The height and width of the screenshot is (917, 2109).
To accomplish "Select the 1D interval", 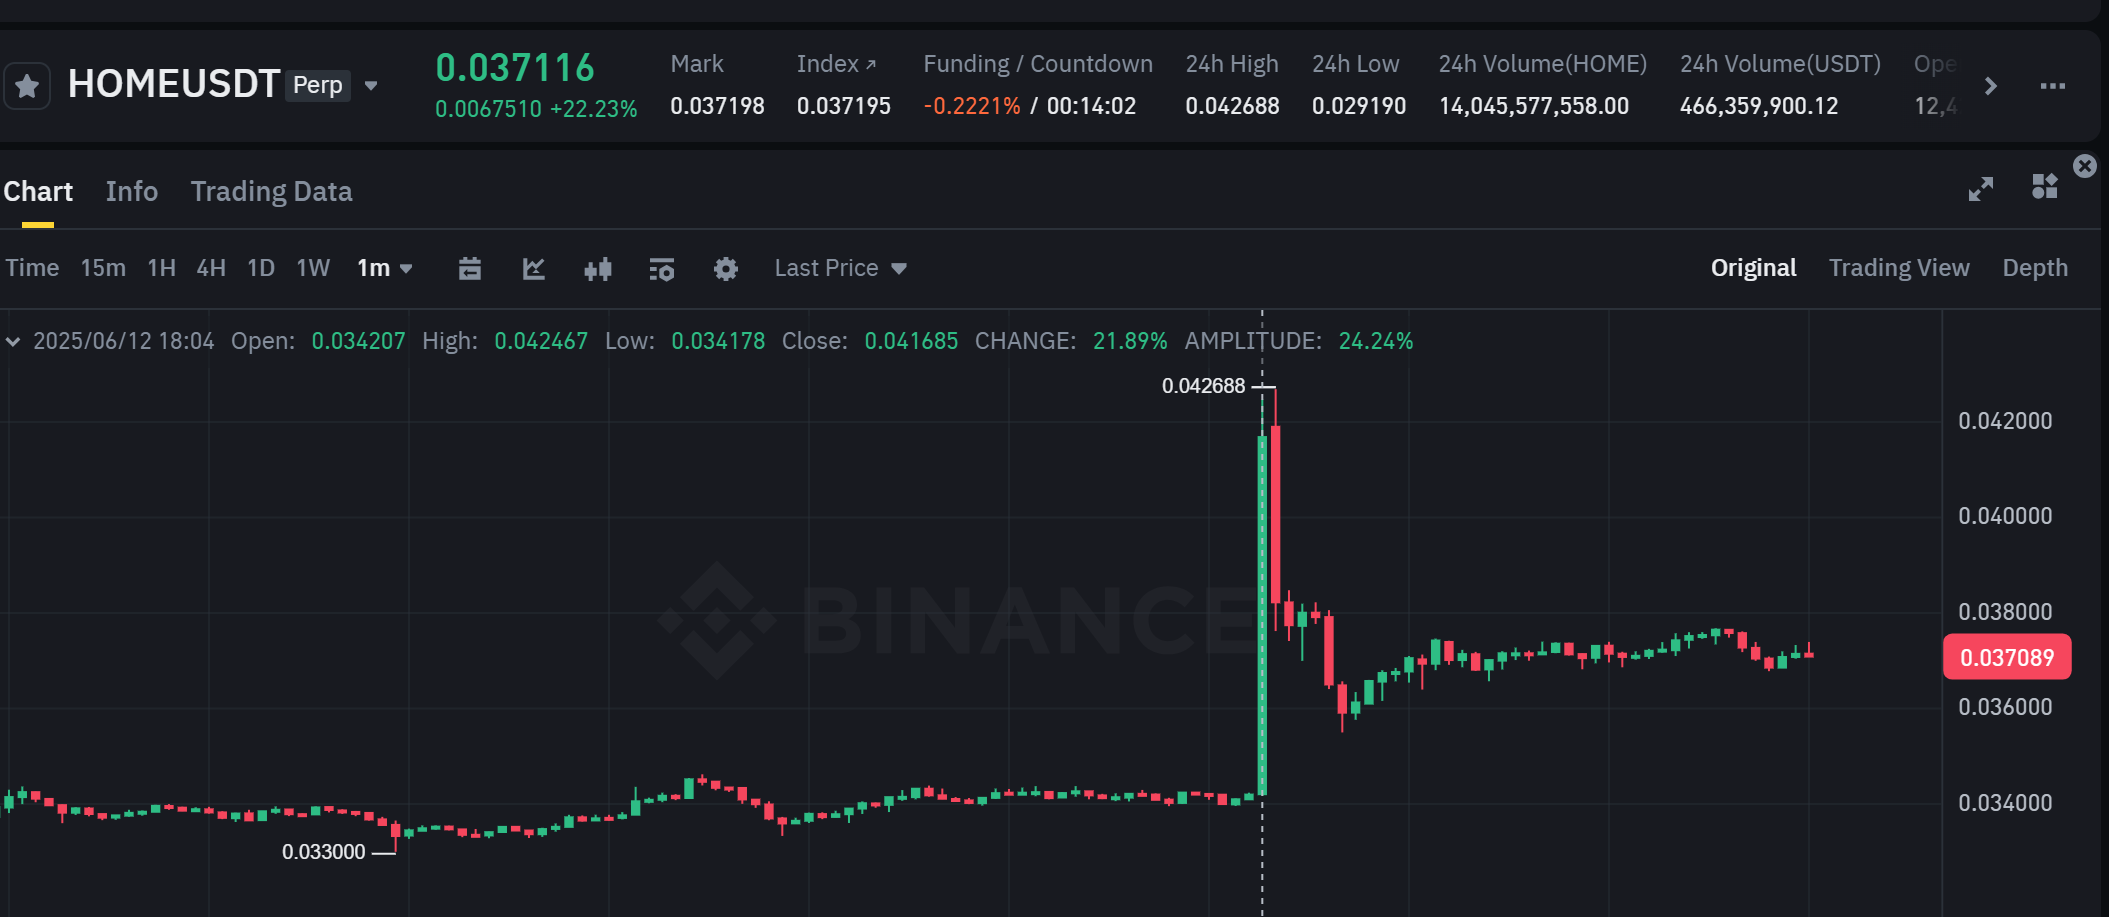I will point(261,268).
